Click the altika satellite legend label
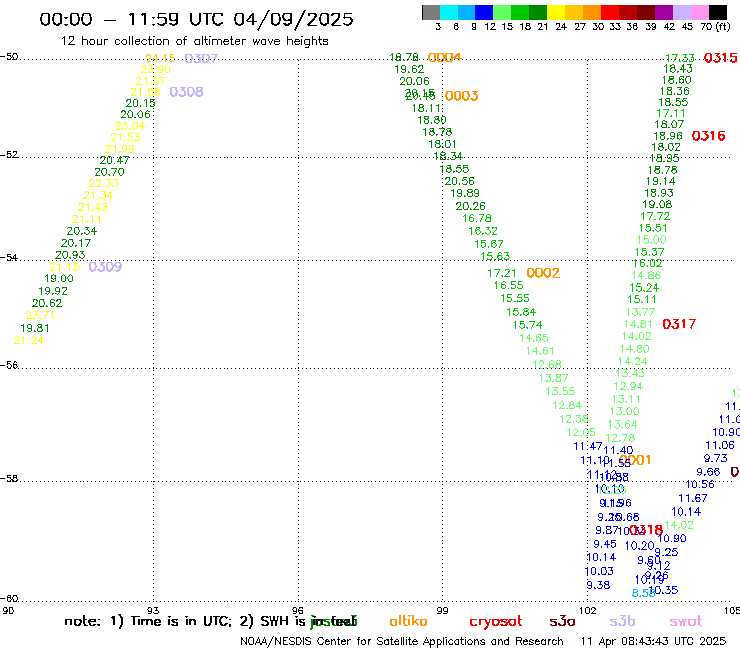The image size is (740, 650). [x=408, y=621]
